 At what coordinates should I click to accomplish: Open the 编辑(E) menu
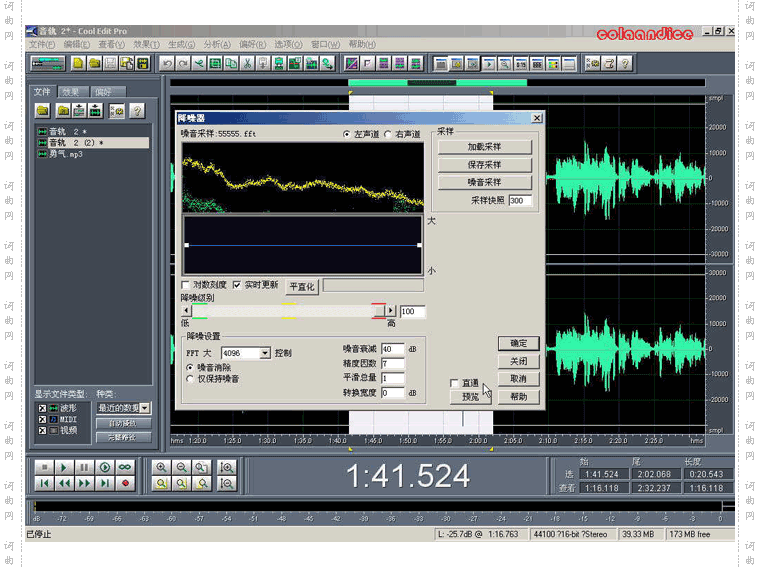[77, 45]
